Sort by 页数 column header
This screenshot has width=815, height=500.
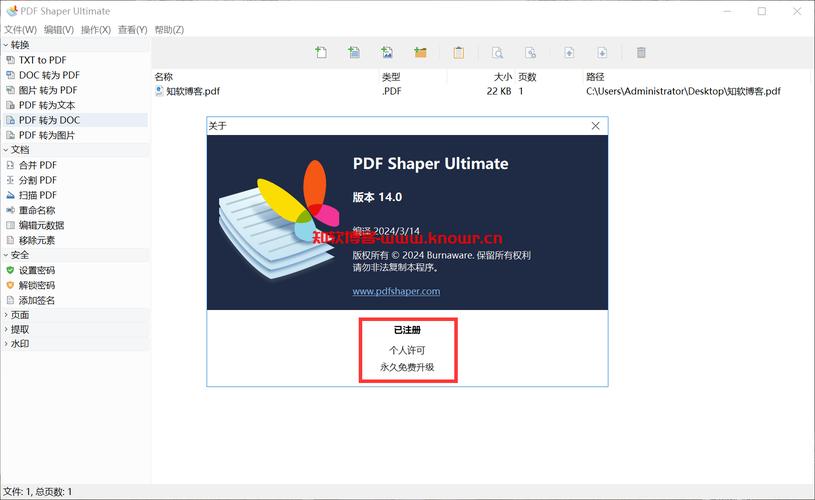click(548, 77)
